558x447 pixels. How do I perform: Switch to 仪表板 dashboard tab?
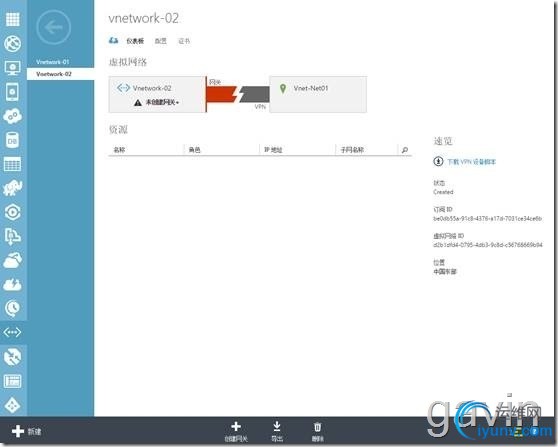pos(135,41)
